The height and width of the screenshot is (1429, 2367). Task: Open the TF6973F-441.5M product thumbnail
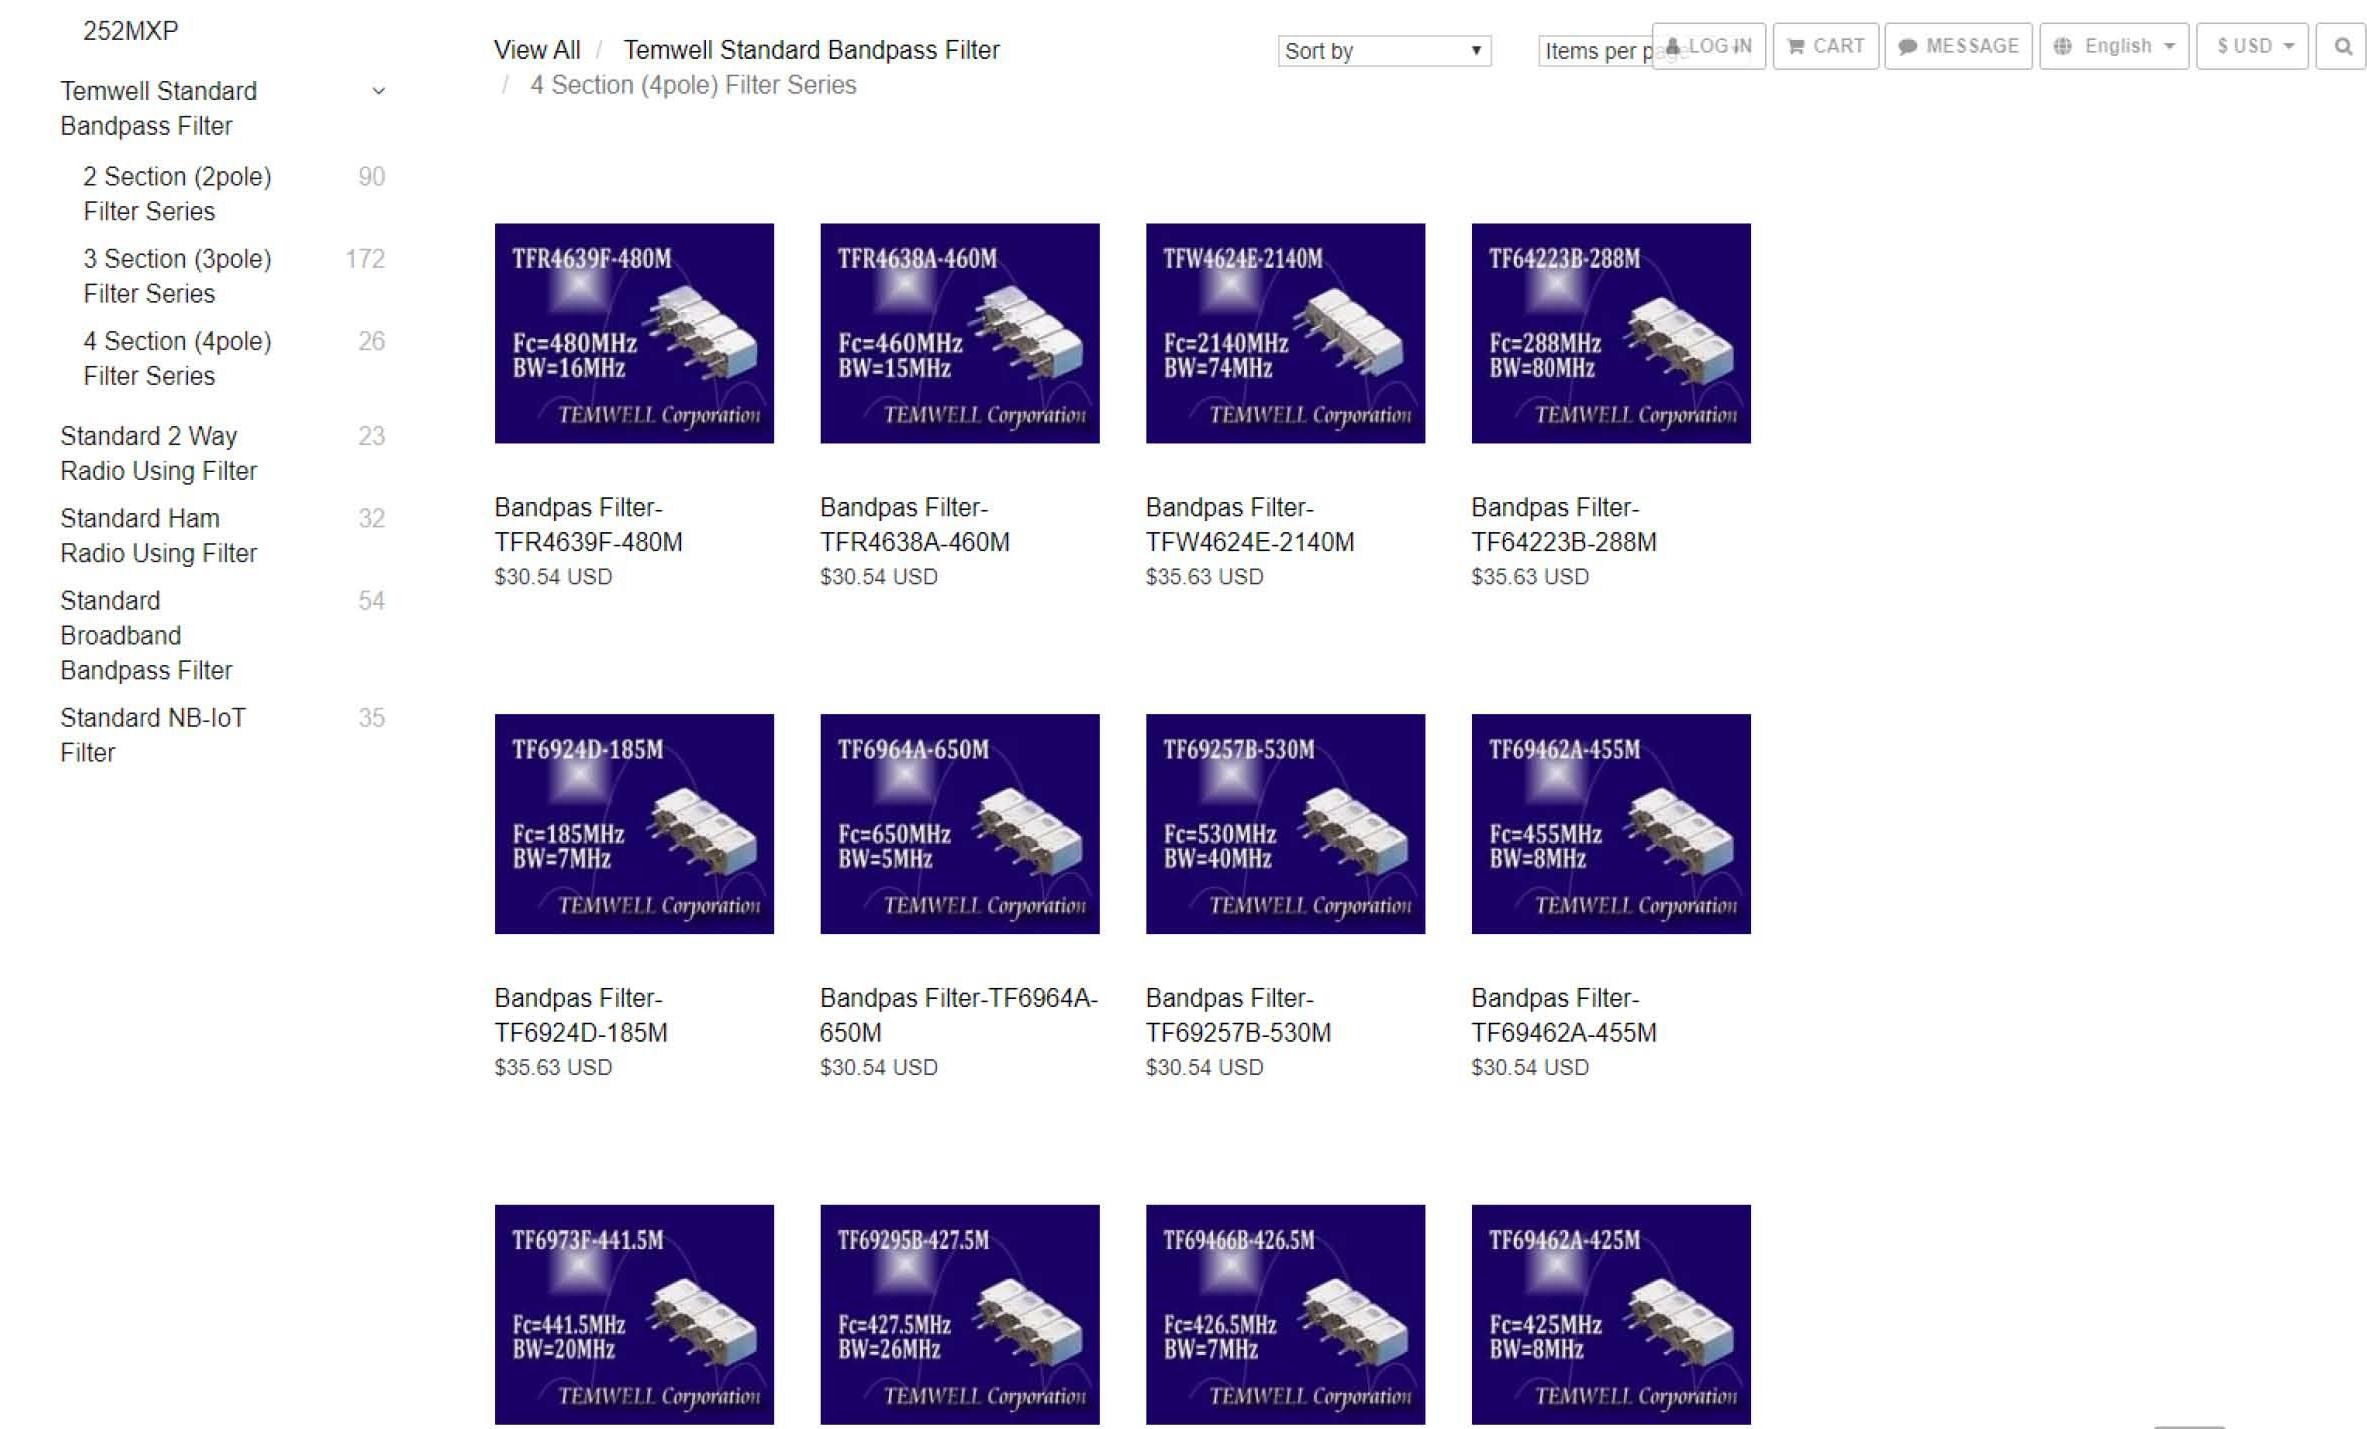pos(634,1314)
